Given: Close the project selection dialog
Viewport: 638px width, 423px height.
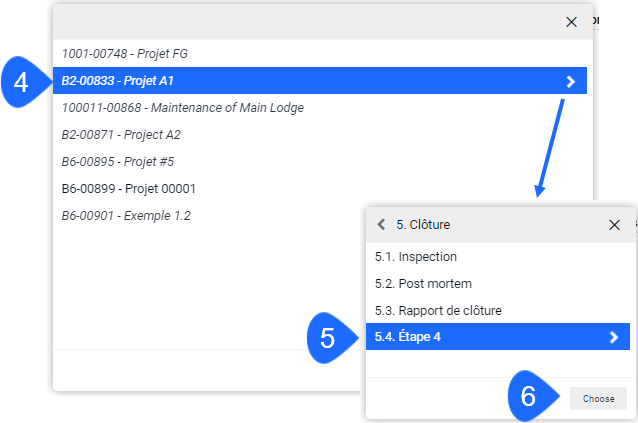Looking at the screenshot, I should (571, 22).
